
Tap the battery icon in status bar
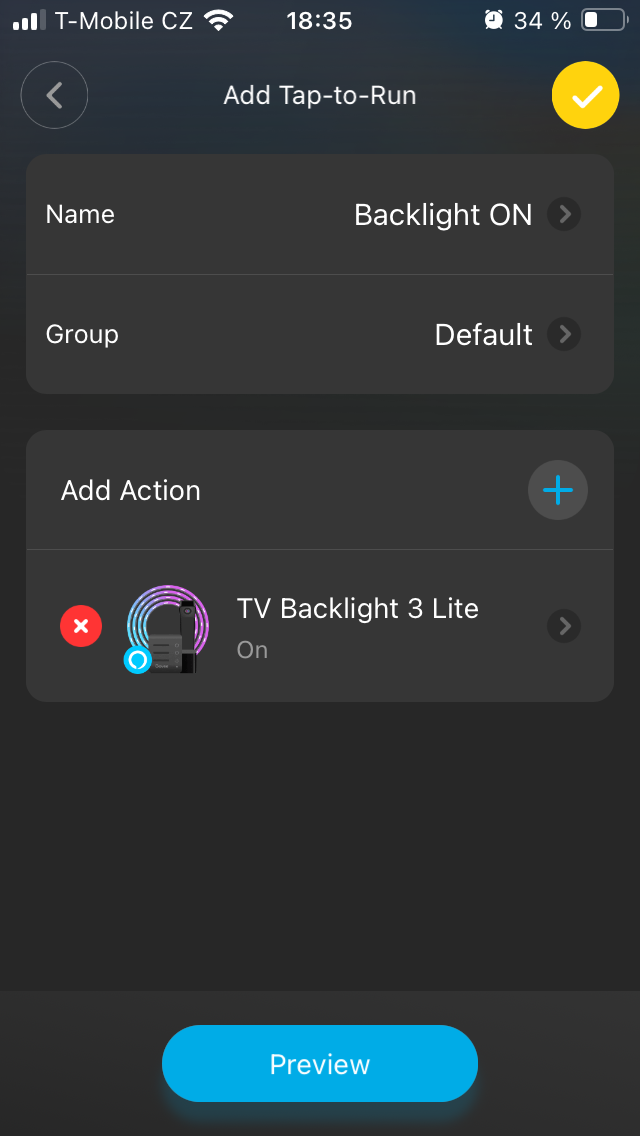(x=603, y=20)
